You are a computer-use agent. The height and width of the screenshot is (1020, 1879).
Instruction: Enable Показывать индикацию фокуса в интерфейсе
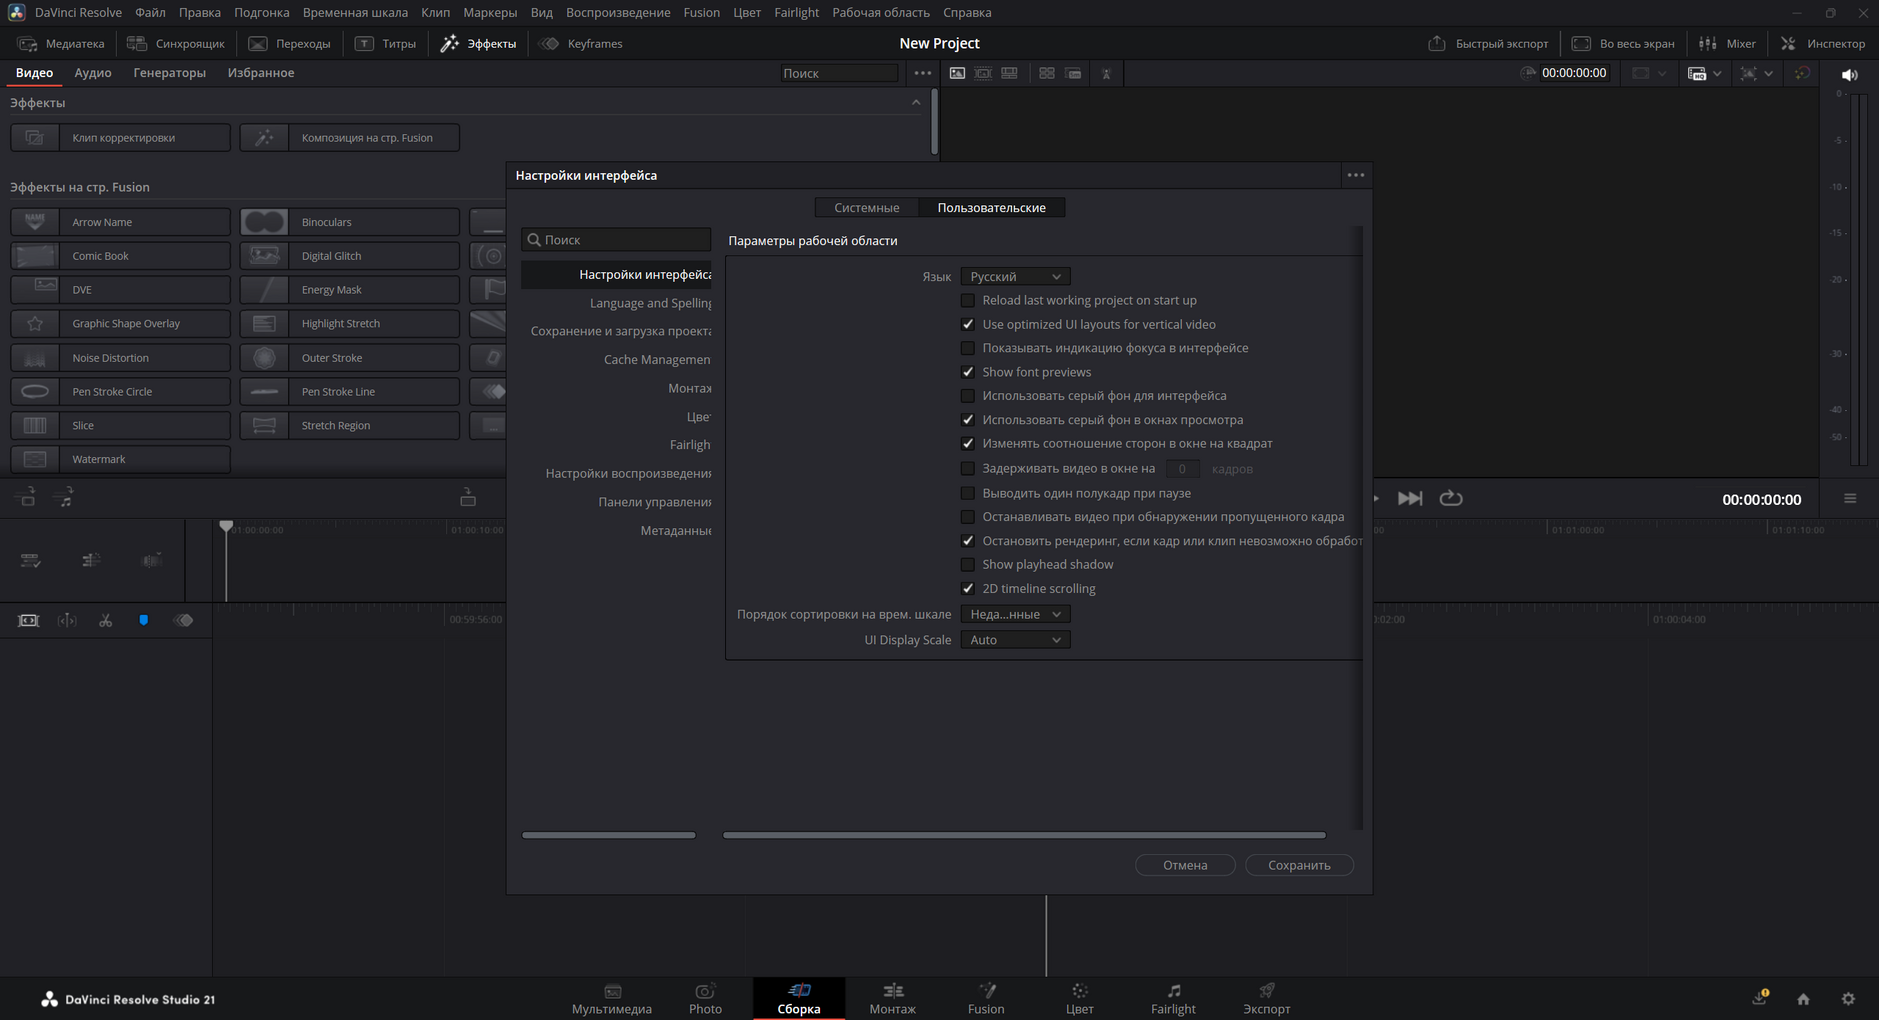click(x=968, y=348)
